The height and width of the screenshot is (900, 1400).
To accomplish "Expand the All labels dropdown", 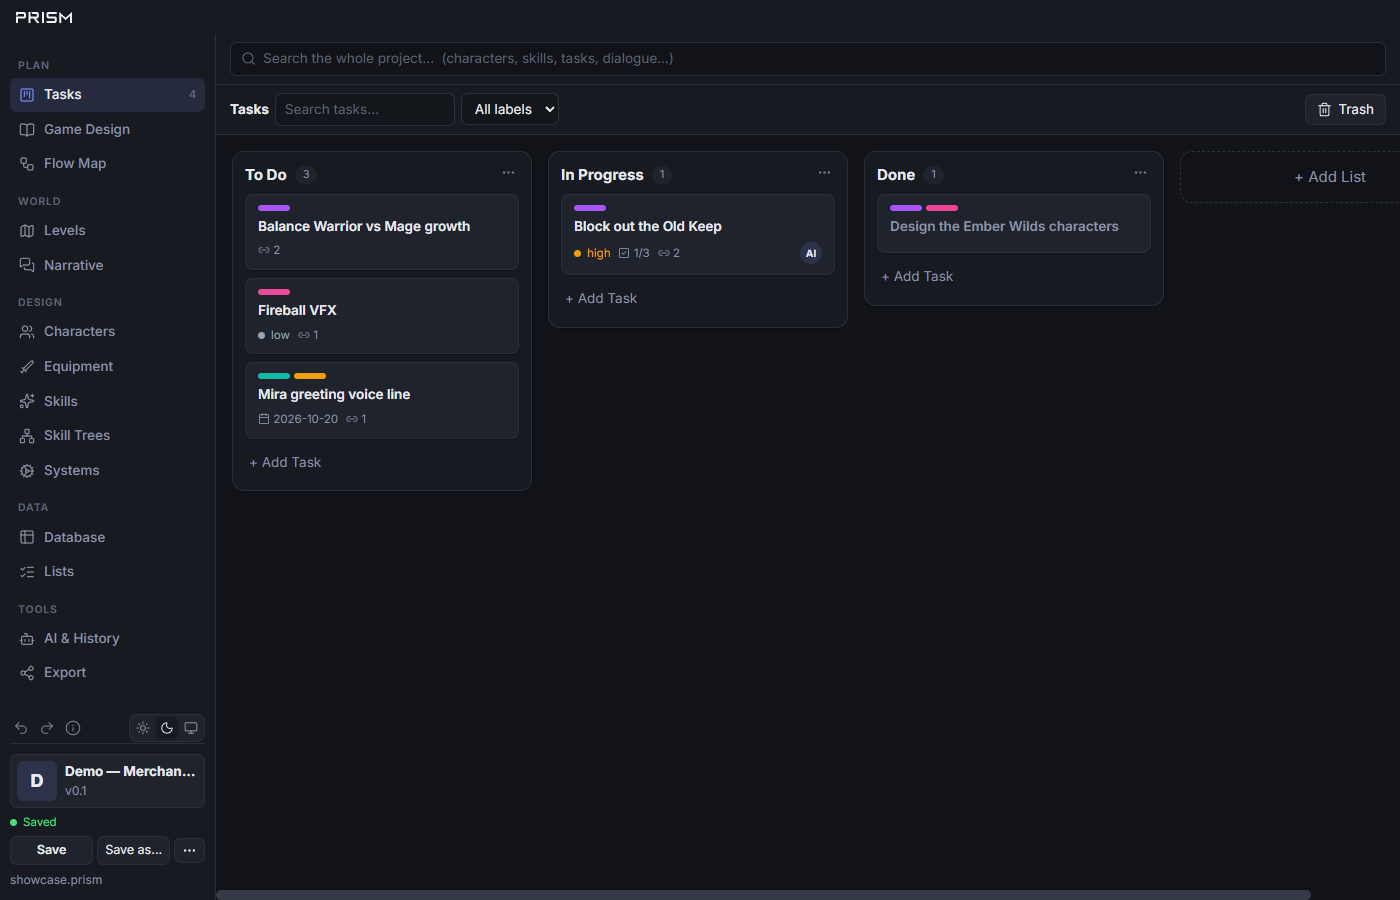I will point(510,109).
